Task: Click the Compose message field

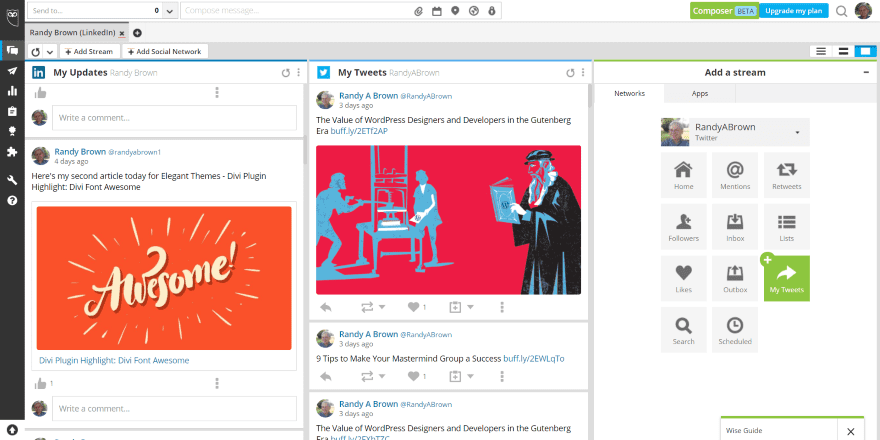Action: pos(295,11)
